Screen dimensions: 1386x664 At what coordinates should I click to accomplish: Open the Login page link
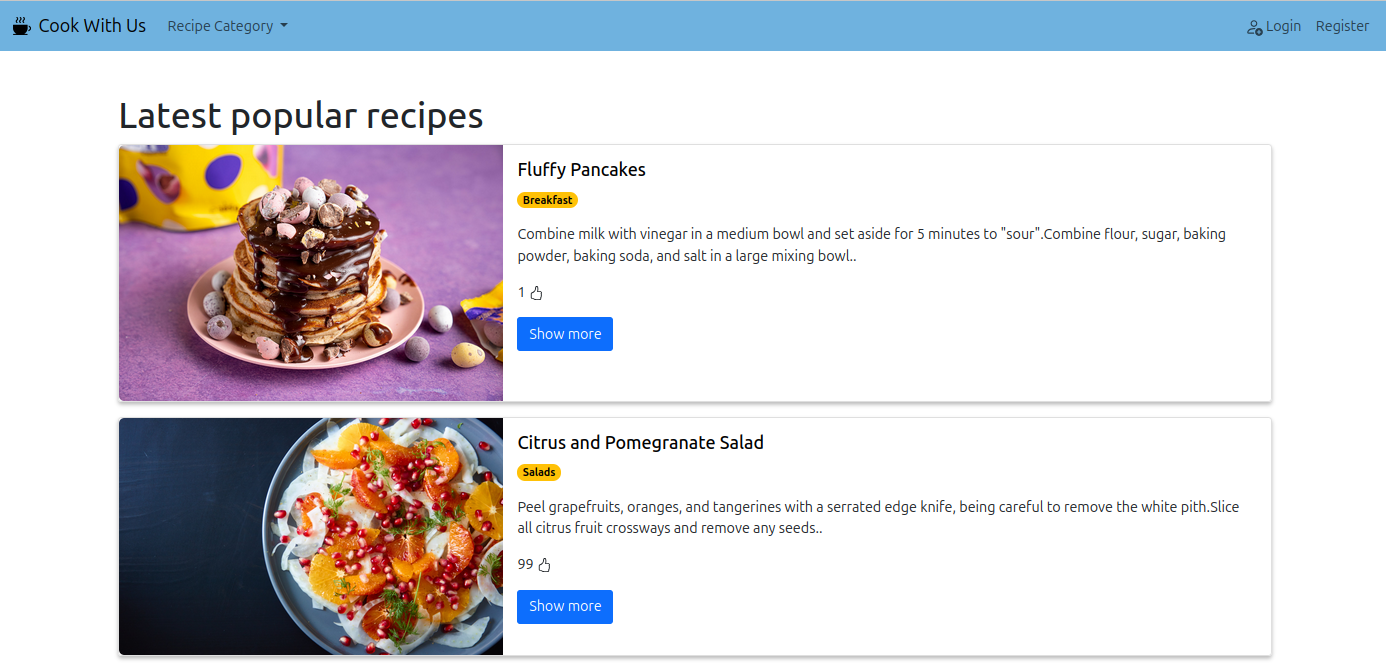pyautogui.click(x=1283, y=26)
